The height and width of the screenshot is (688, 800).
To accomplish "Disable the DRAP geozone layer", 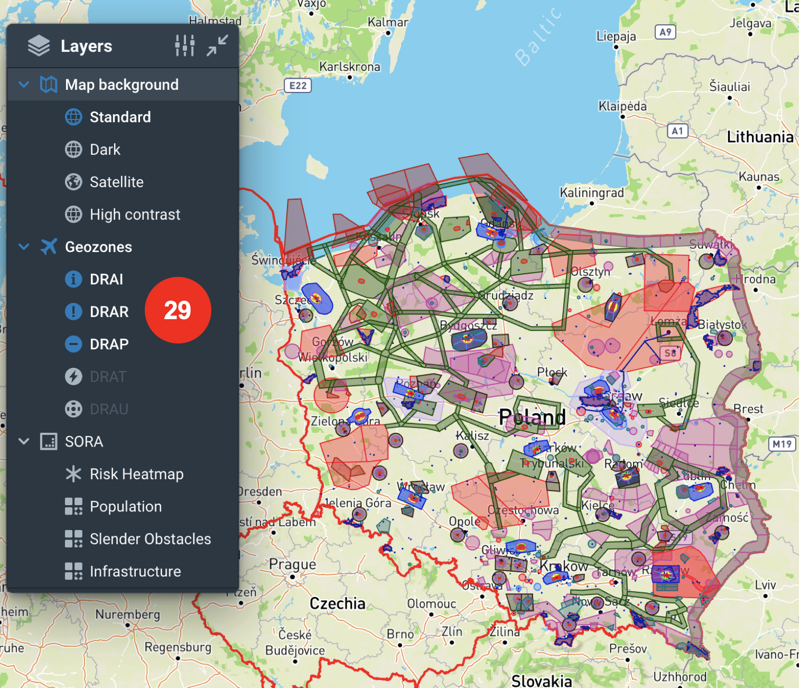I will (108, 344).
